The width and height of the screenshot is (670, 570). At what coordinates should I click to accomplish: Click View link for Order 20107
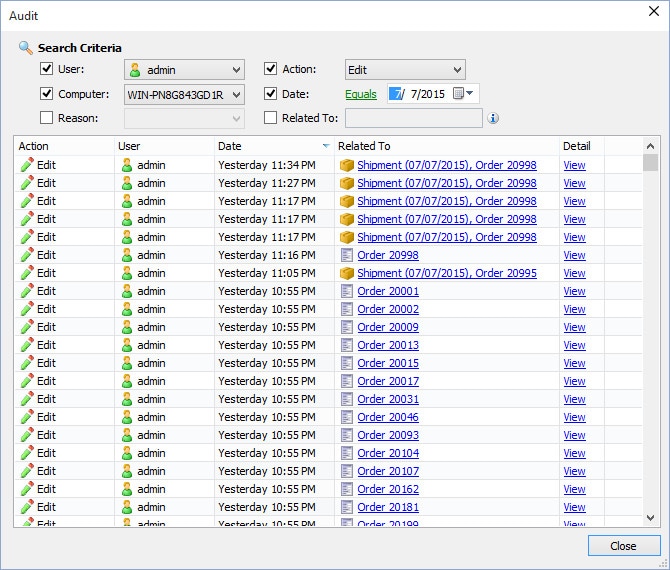[x=574, y=471]
